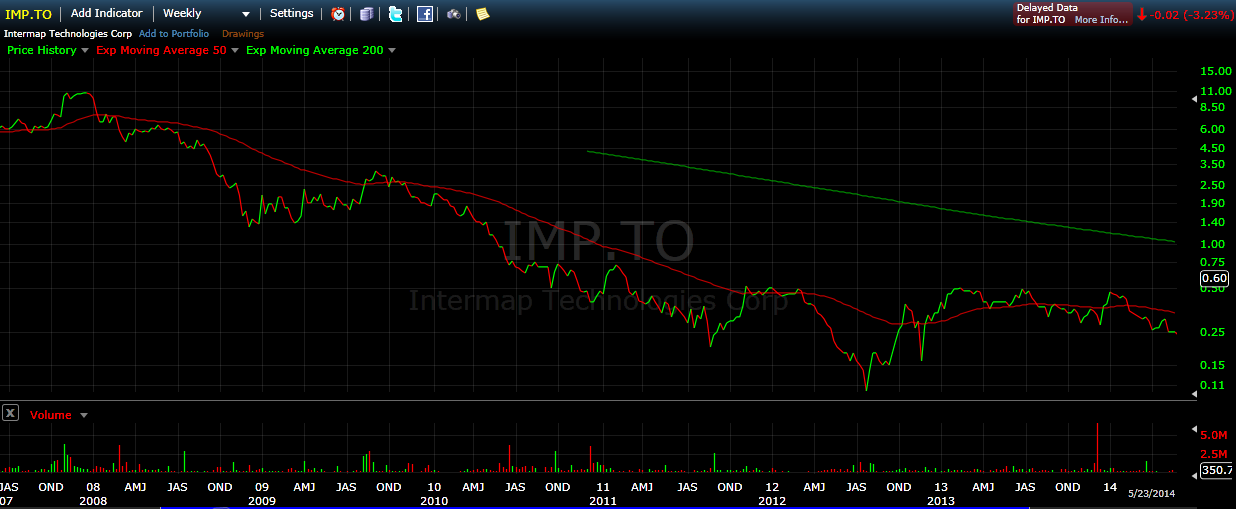Click the 15.00 price axis label
Image resolution: width=1236 pixels, height=509 pixels.
pyautogui.click(x=1216, y=71)
